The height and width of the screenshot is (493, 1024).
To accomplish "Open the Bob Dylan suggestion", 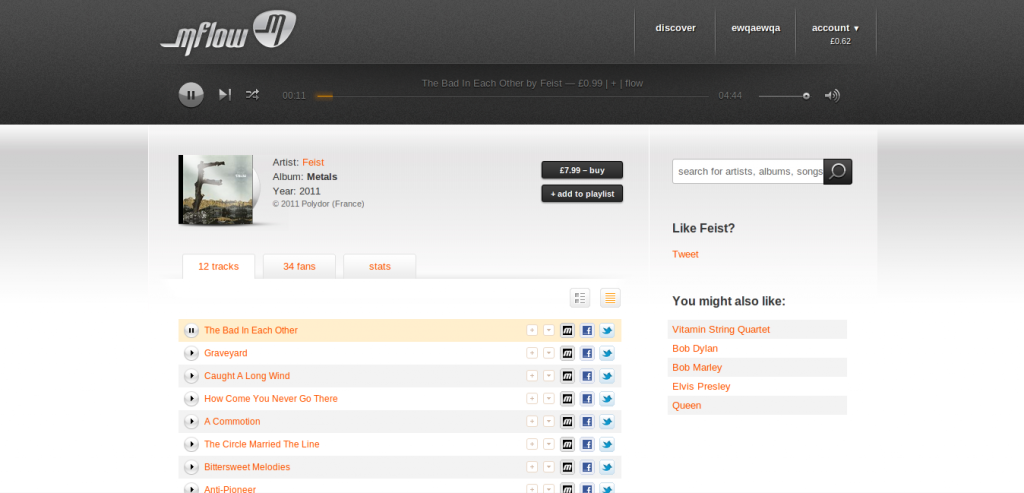I will [695, 349].
